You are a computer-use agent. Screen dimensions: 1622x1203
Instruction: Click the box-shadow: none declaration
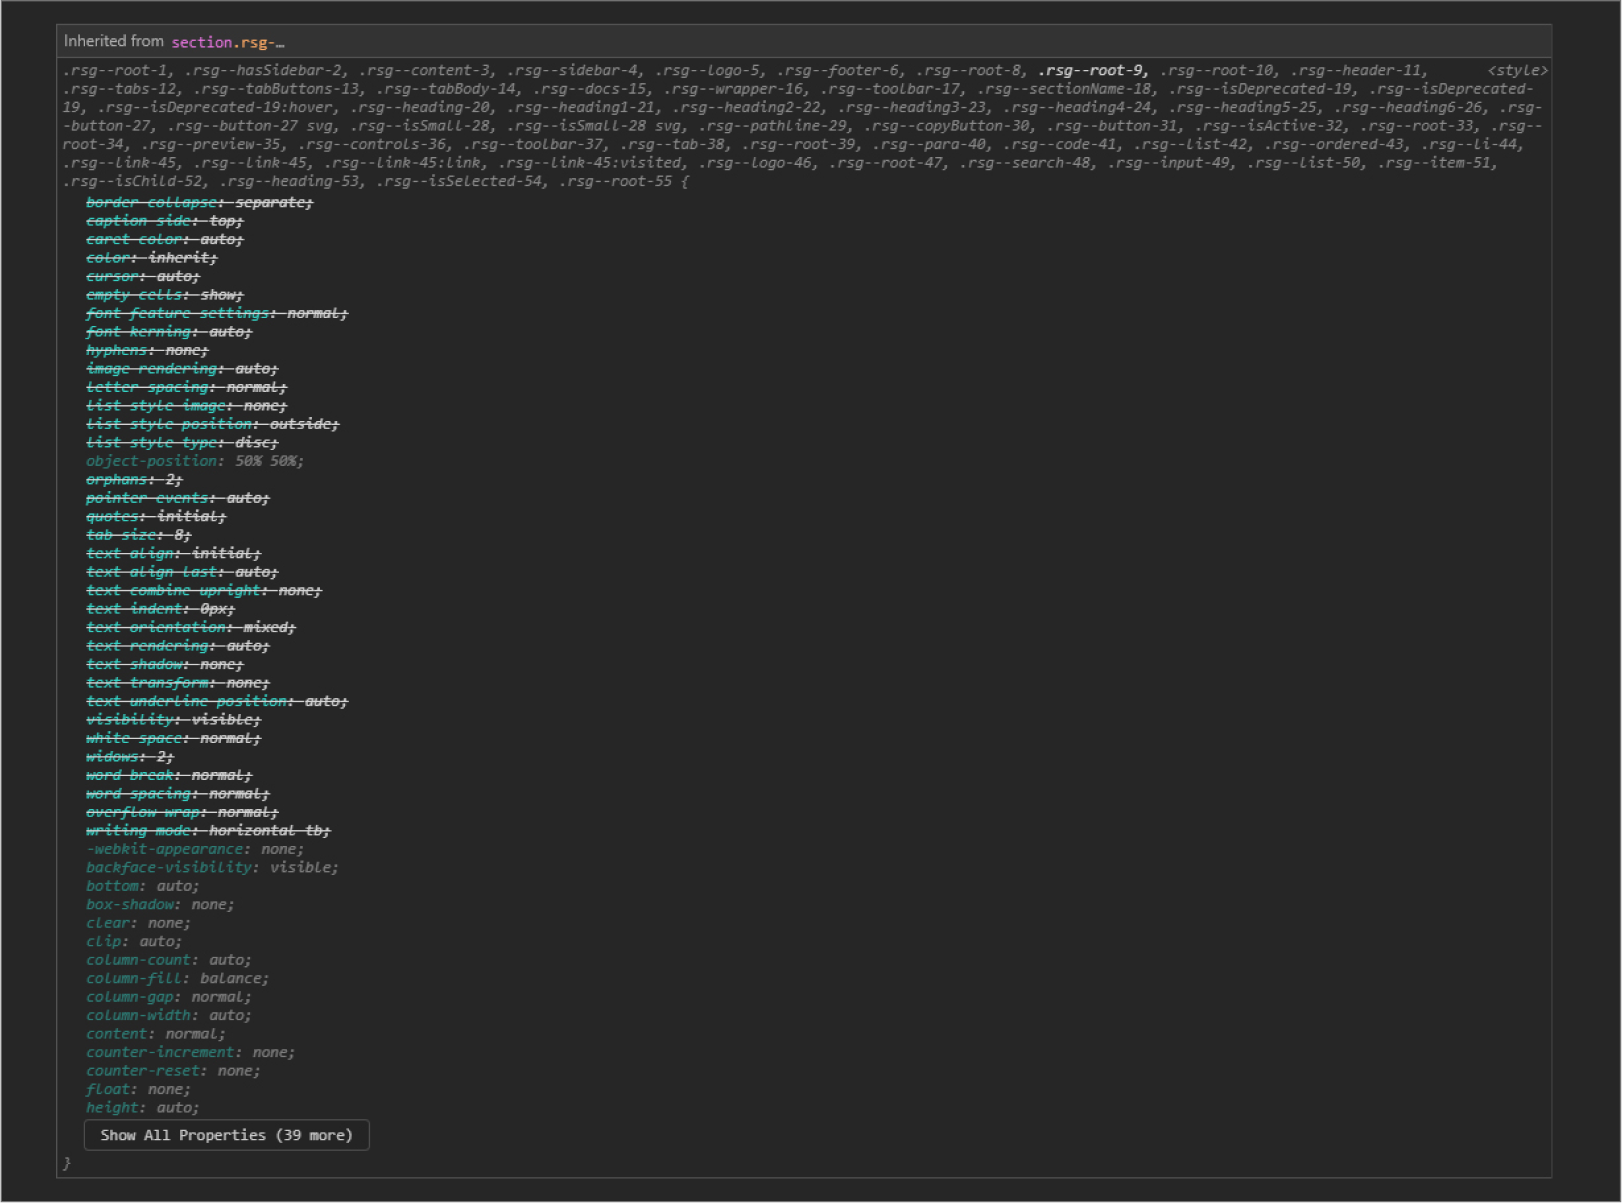pyautogui.click(x=160, y=905)
